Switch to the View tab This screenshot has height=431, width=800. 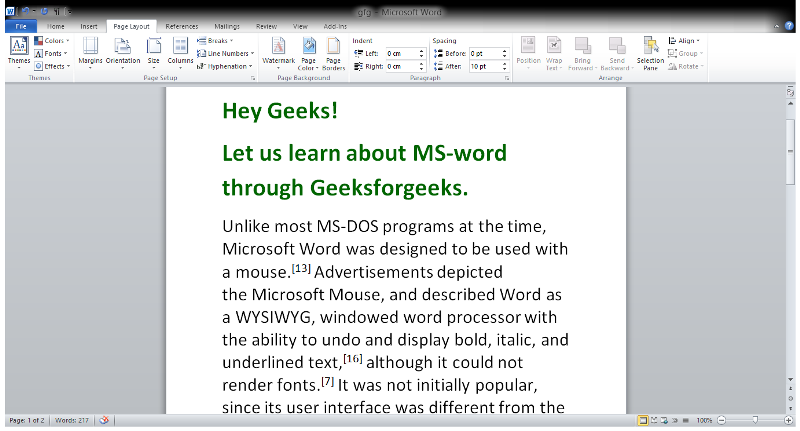point(300,27)
